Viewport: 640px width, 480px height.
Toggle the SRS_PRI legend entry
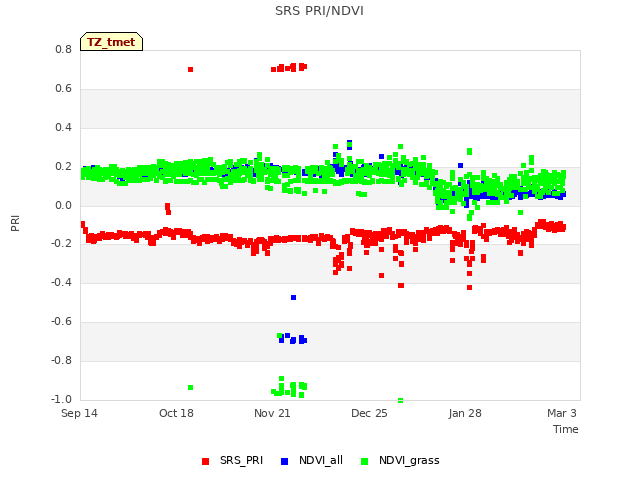coord(233,460)
